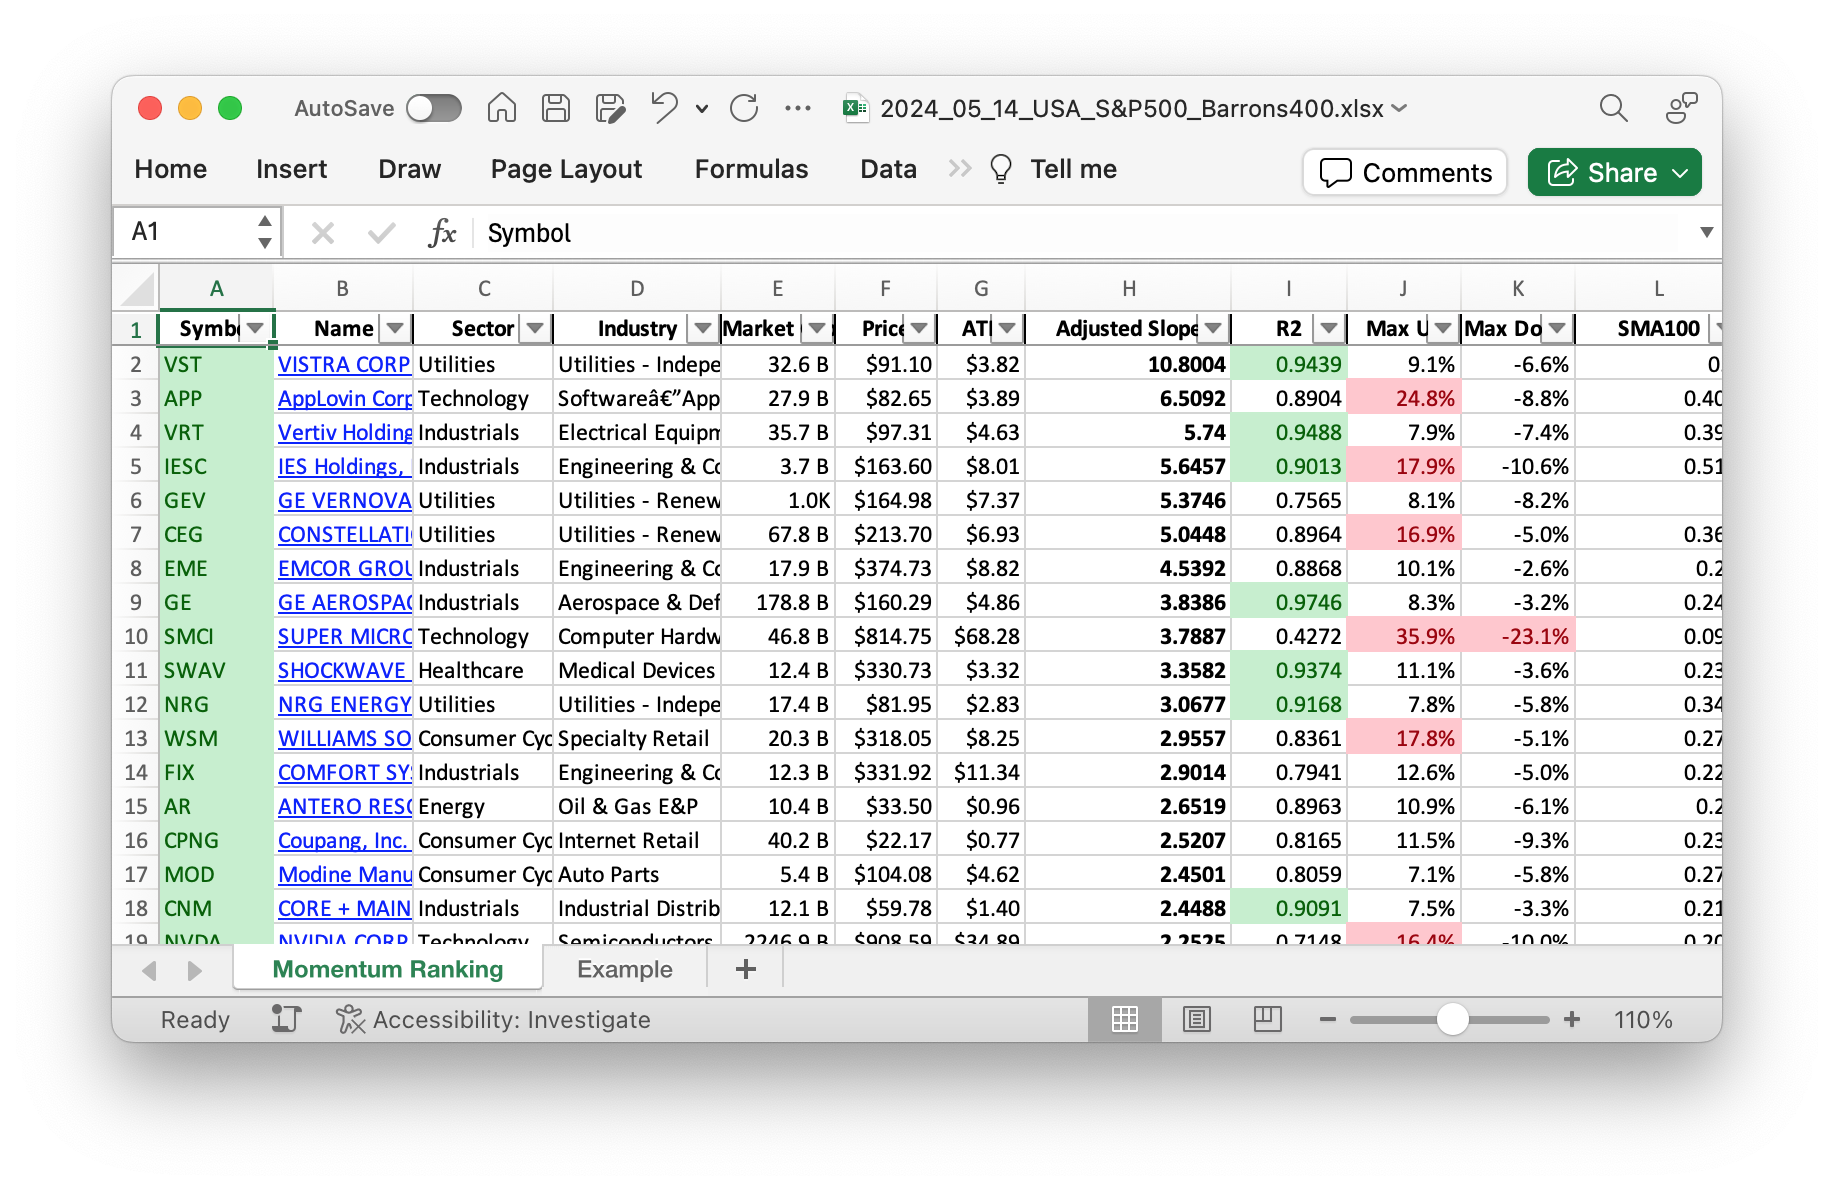Switch to Page Break Preview view
Screen dimensions: 1834x1190
[1267, 1019]
